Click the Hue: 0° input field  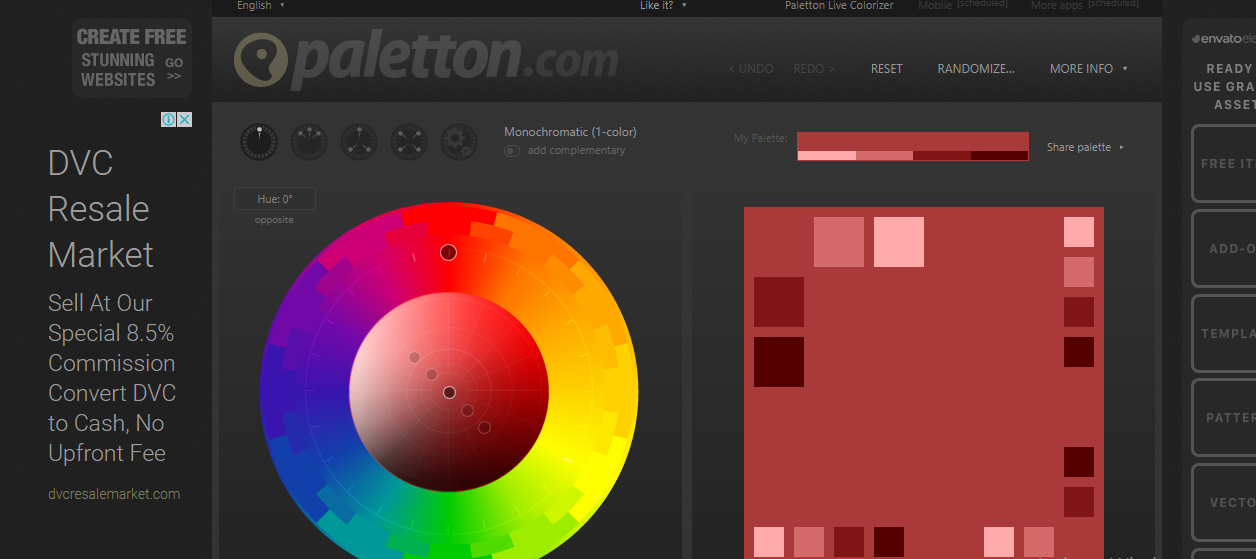click(275, 199)
